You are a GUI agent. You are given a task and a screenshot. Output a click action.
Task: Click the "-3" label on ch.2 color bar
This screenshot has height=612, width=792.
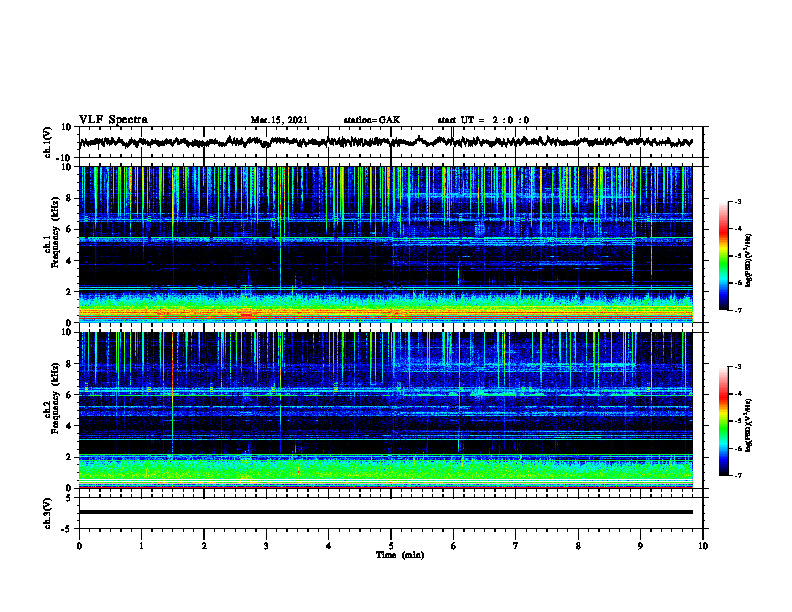pos(738,367)
